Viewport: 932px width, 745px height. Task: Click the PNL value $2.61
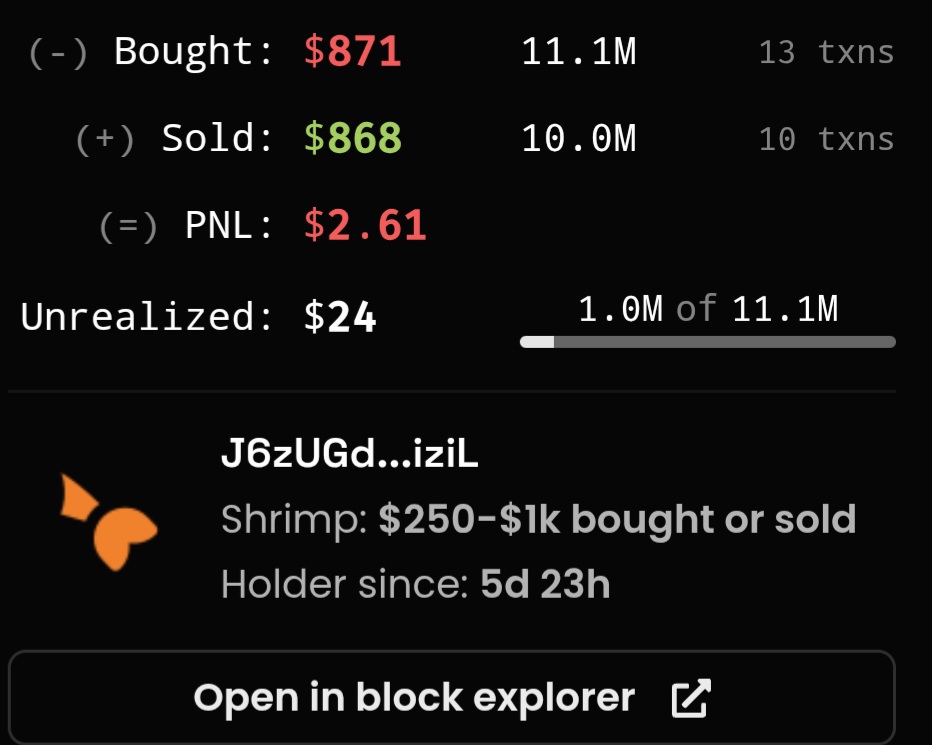pos(365,225)
